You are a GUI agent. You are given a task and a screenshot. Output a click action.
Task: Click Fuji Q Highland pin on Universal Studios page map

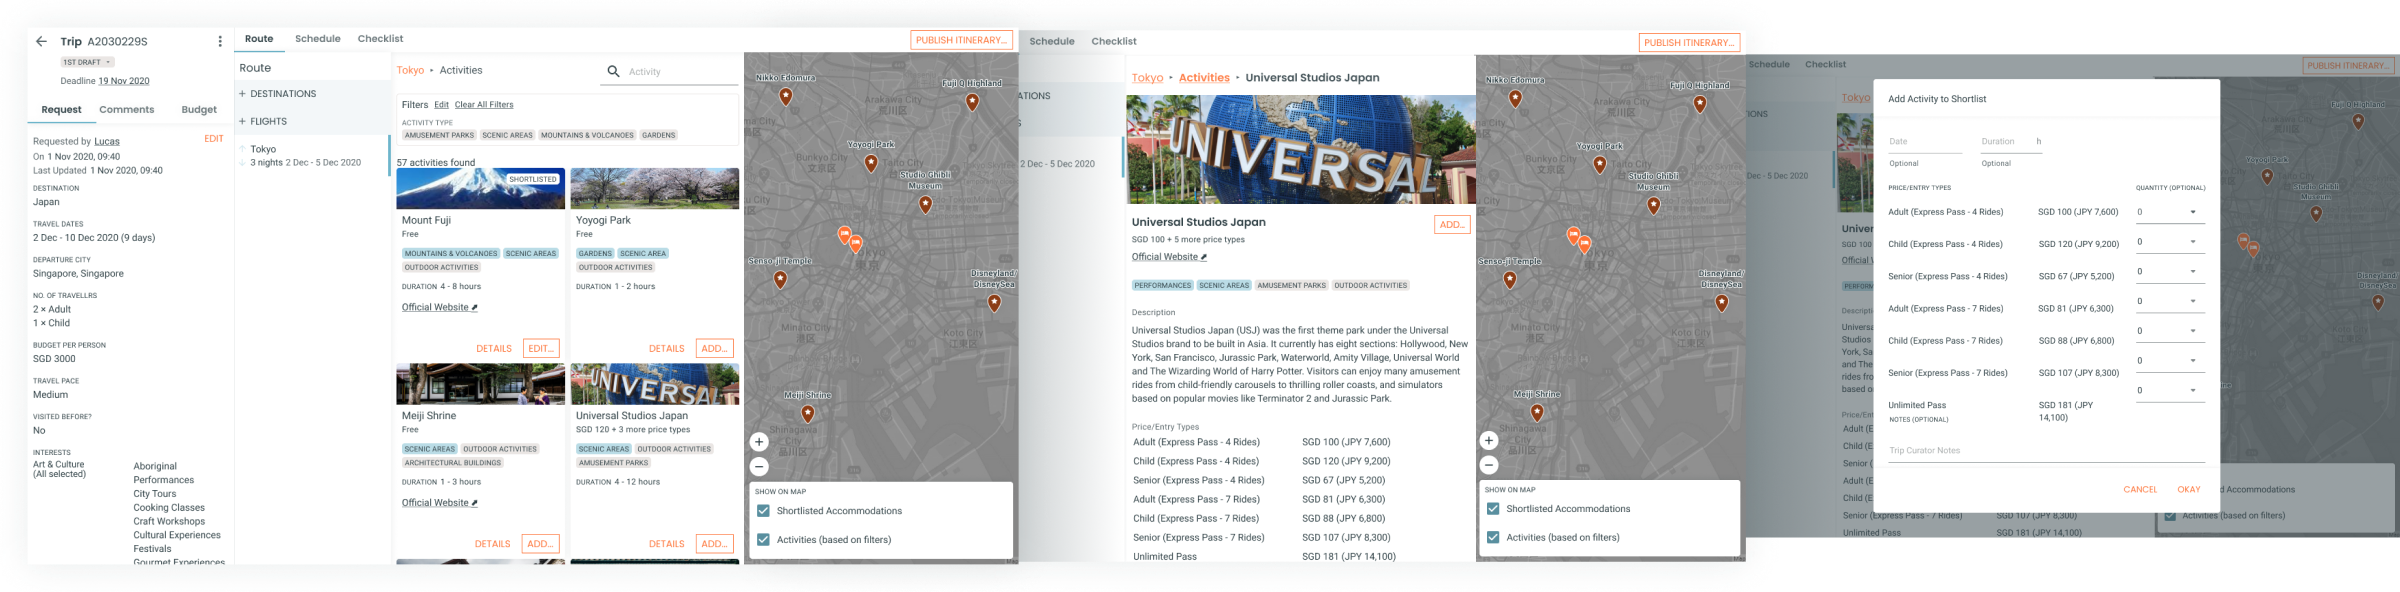(x=1700, y=104)
